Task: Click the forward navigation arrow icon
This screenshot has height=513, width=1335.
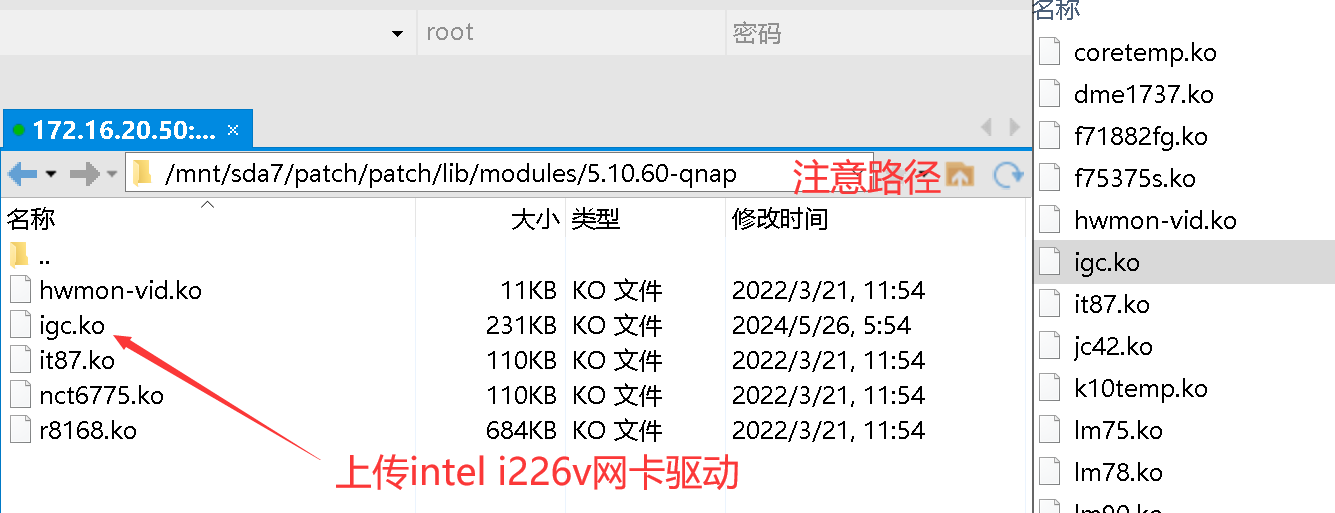Action: click(84, 175)
